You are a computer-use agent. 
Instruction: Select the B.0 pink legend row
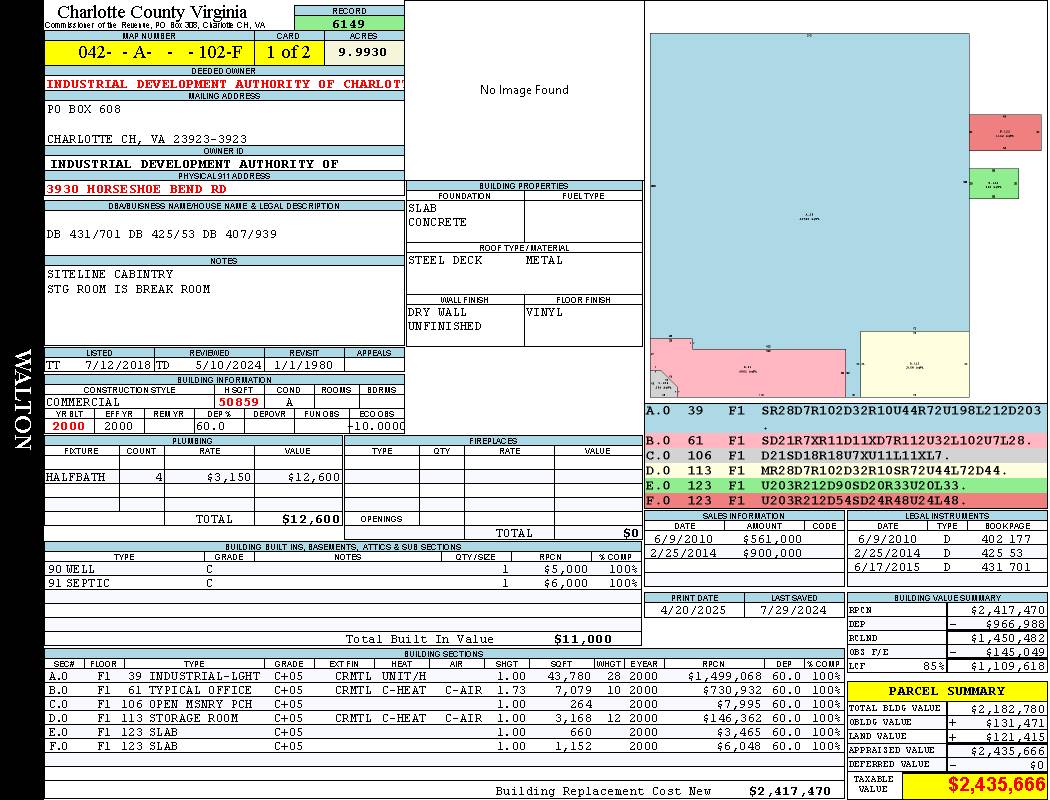845,441
